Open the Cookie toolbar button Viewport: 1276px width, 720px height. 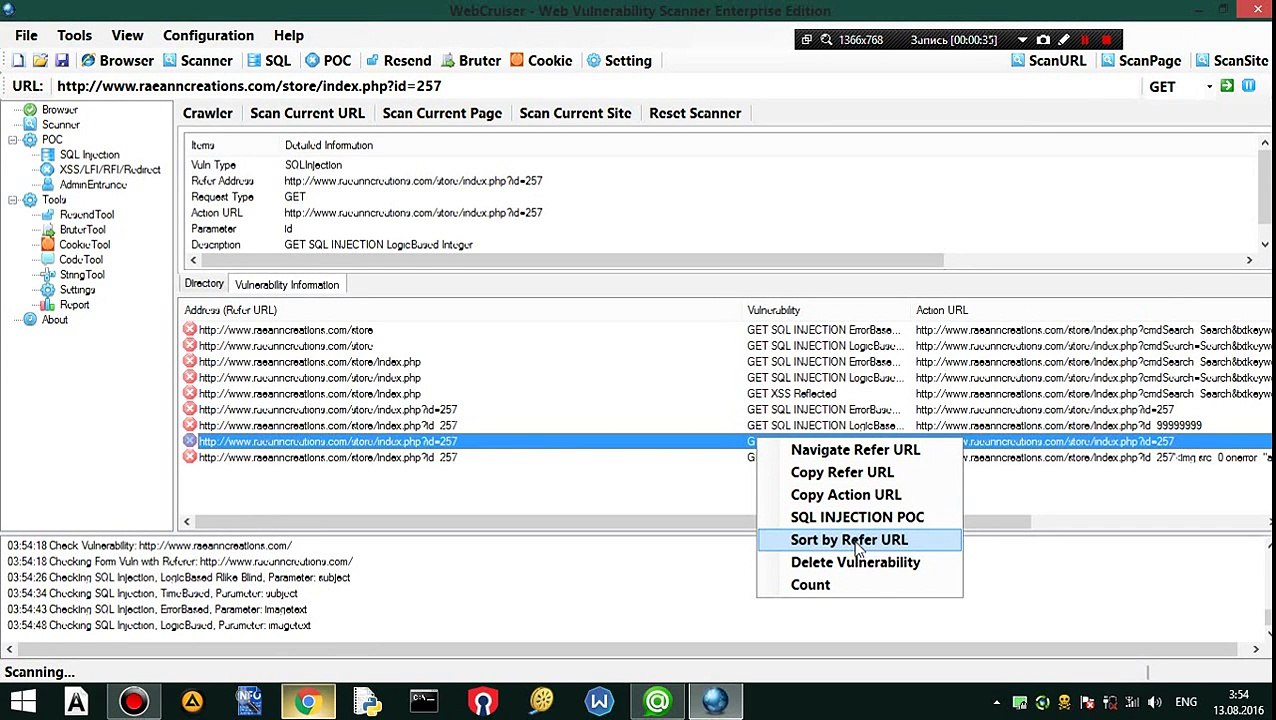coord(541,61)
